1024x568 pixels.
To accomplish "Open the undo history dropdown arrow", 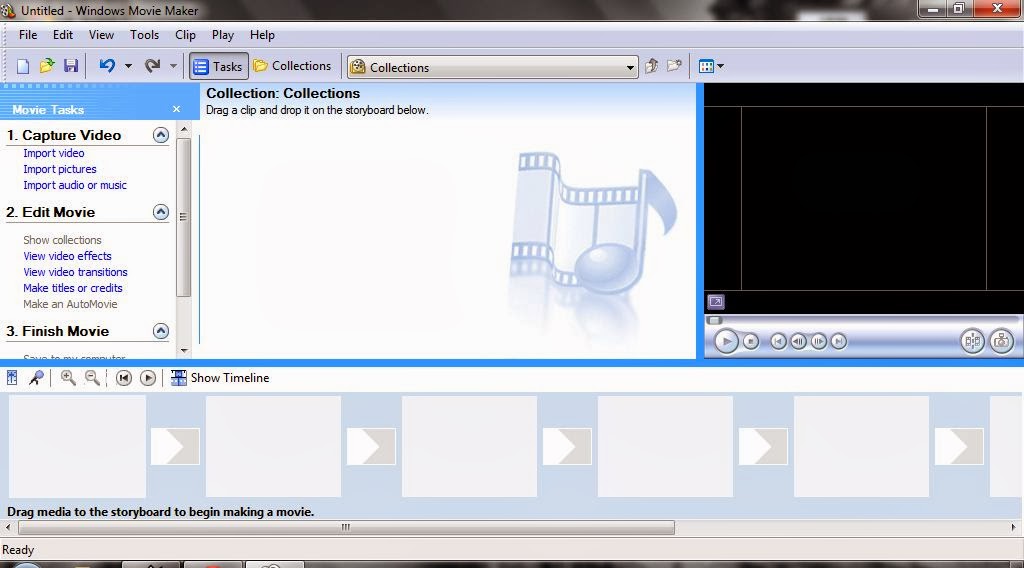I will tap(128, 66).
